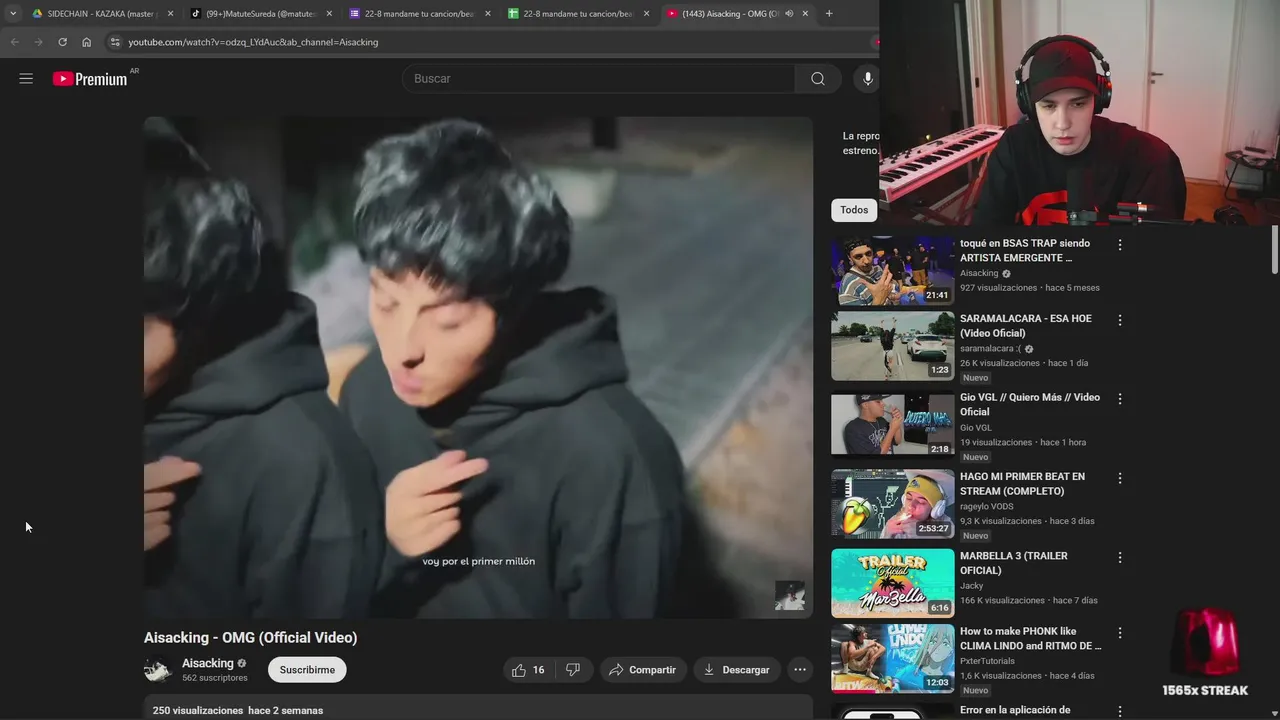Subscribe with the Suscribirme button
Viewport: 1280px width, 720px height.
point(307,670)
